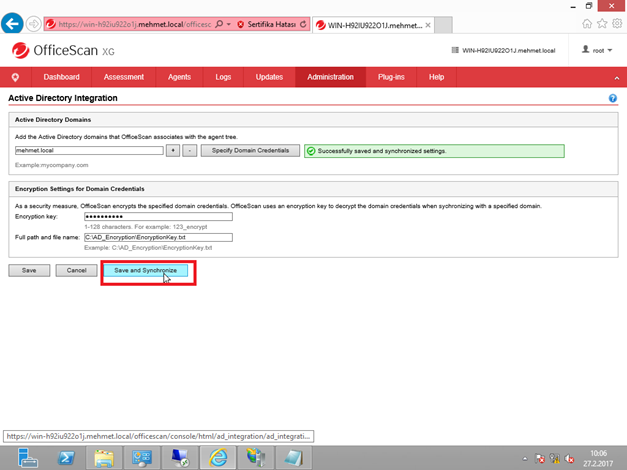Click the OfficeScan XG logo
Image resolution: width=627 pixels, height=470 pixels.
pyautogui.click(x=63, y=50)
